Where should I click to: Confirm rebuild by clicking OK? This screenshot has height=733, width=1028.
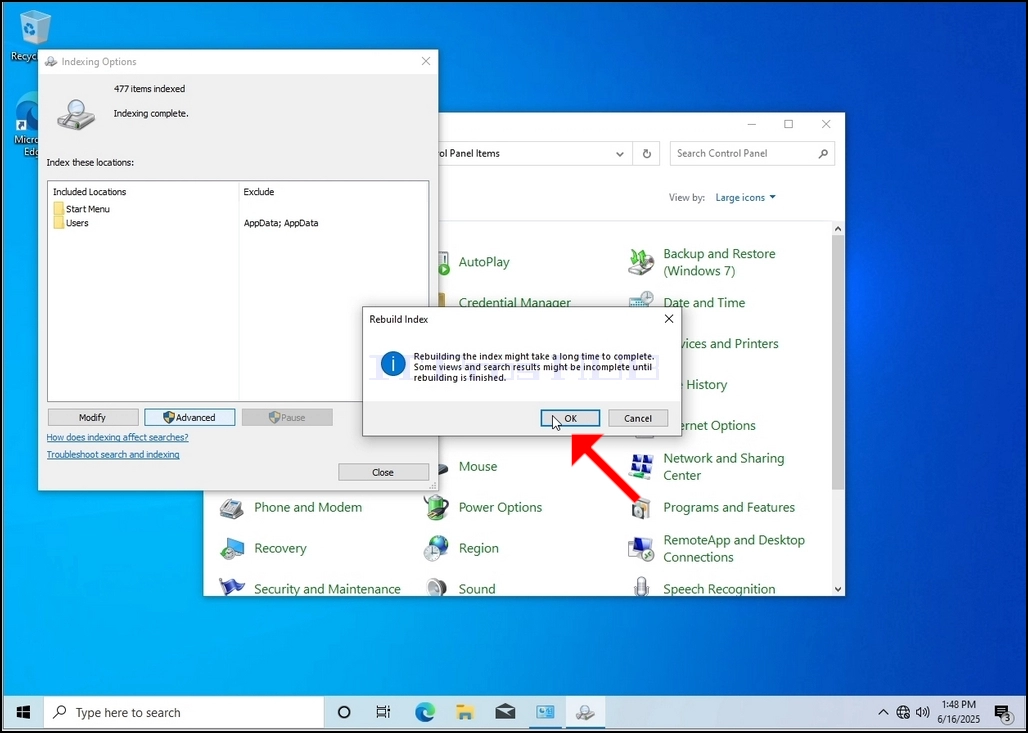pyautogui.click(x=570, y=418)
